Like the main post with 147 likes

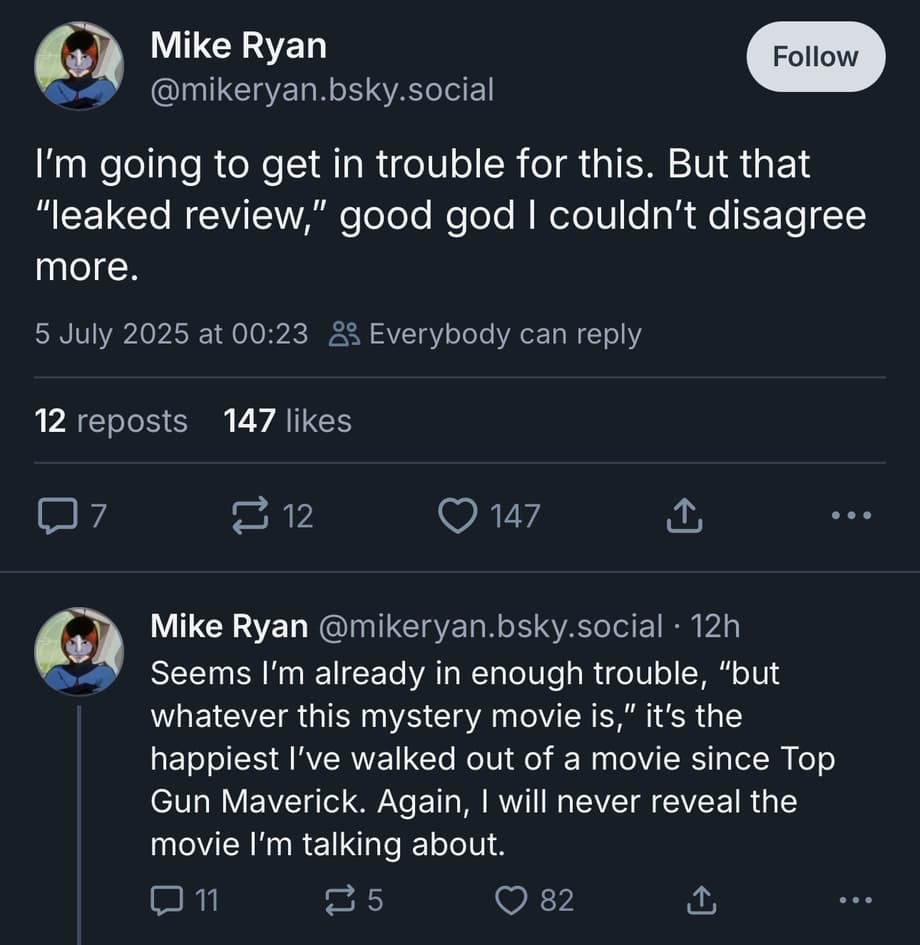pos(458,516)
